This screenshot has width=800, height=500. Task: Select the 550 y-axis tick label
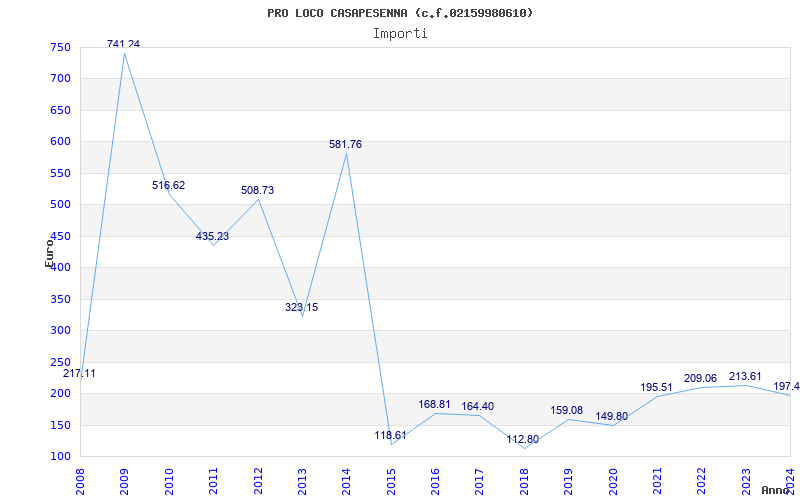60,173
